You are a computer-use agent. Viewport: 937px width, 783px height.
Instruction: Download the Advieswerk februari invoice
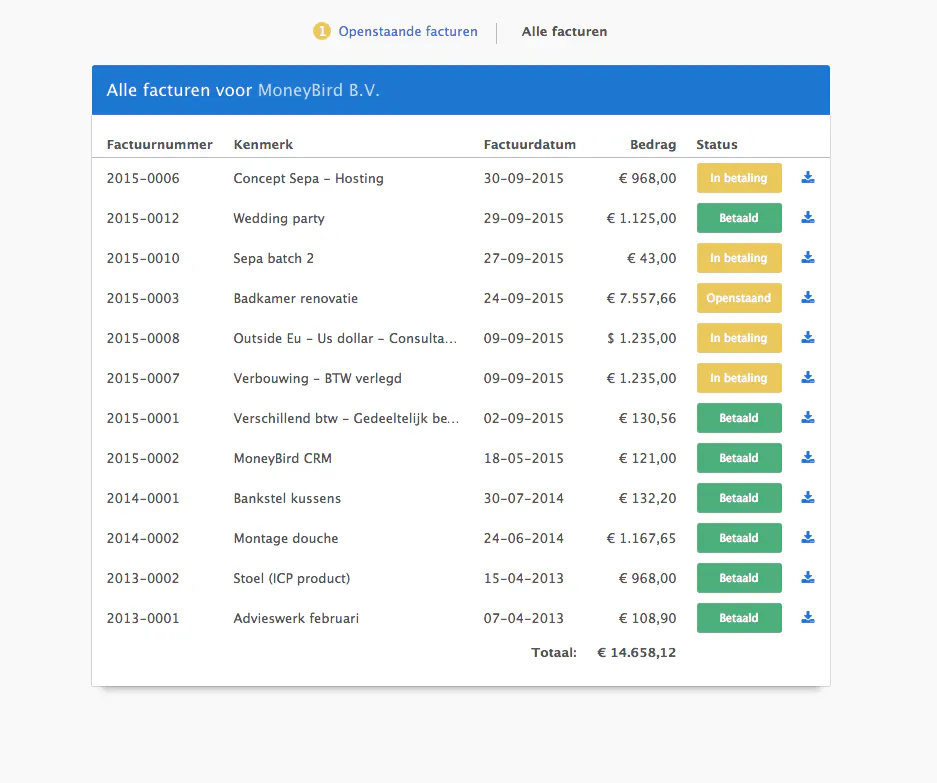coord(808,618)
